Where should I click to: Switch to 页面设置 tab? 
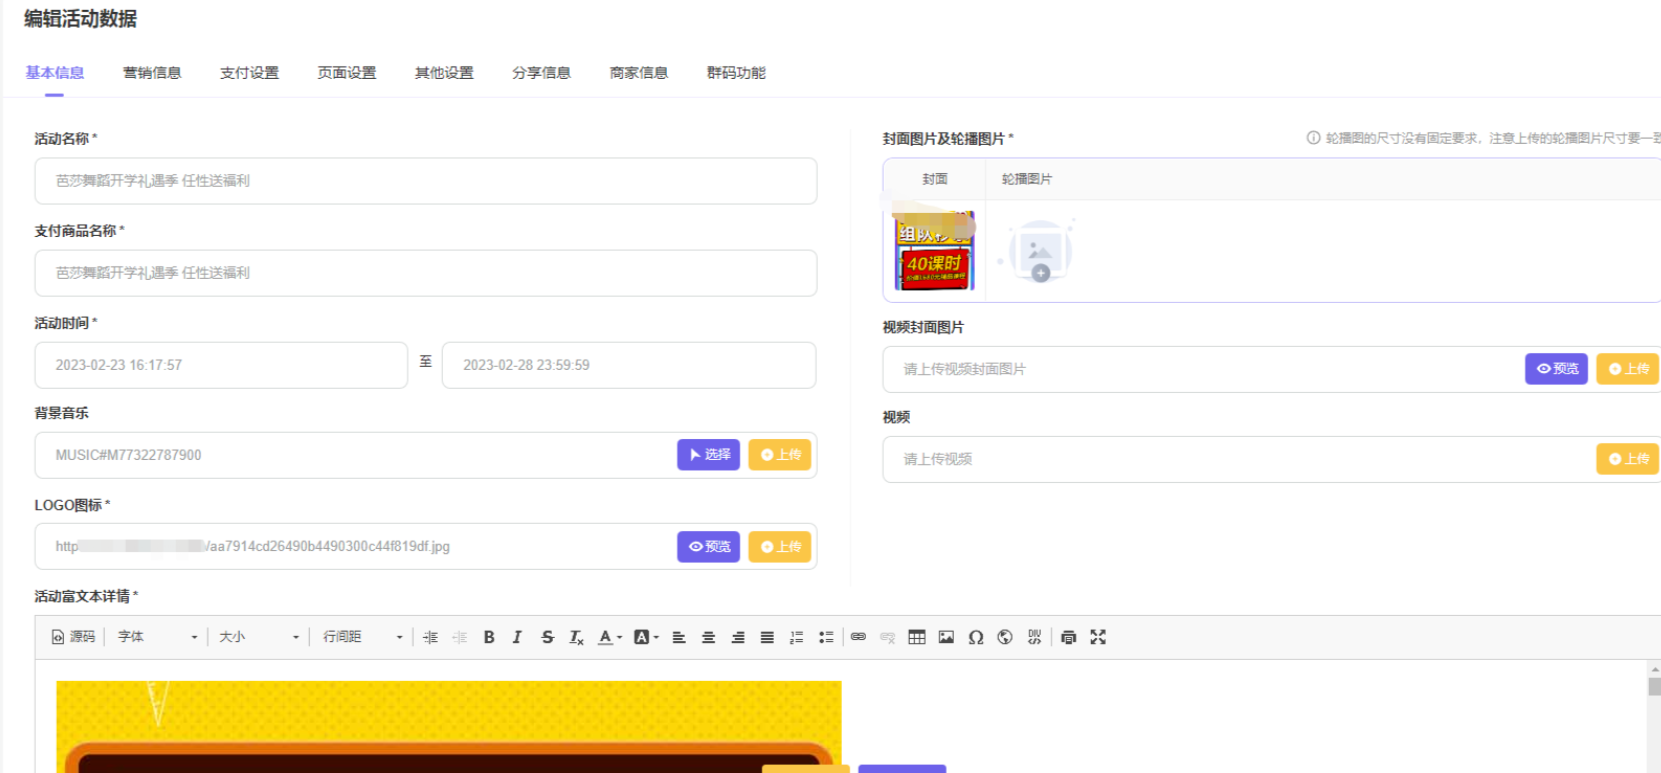347,73
